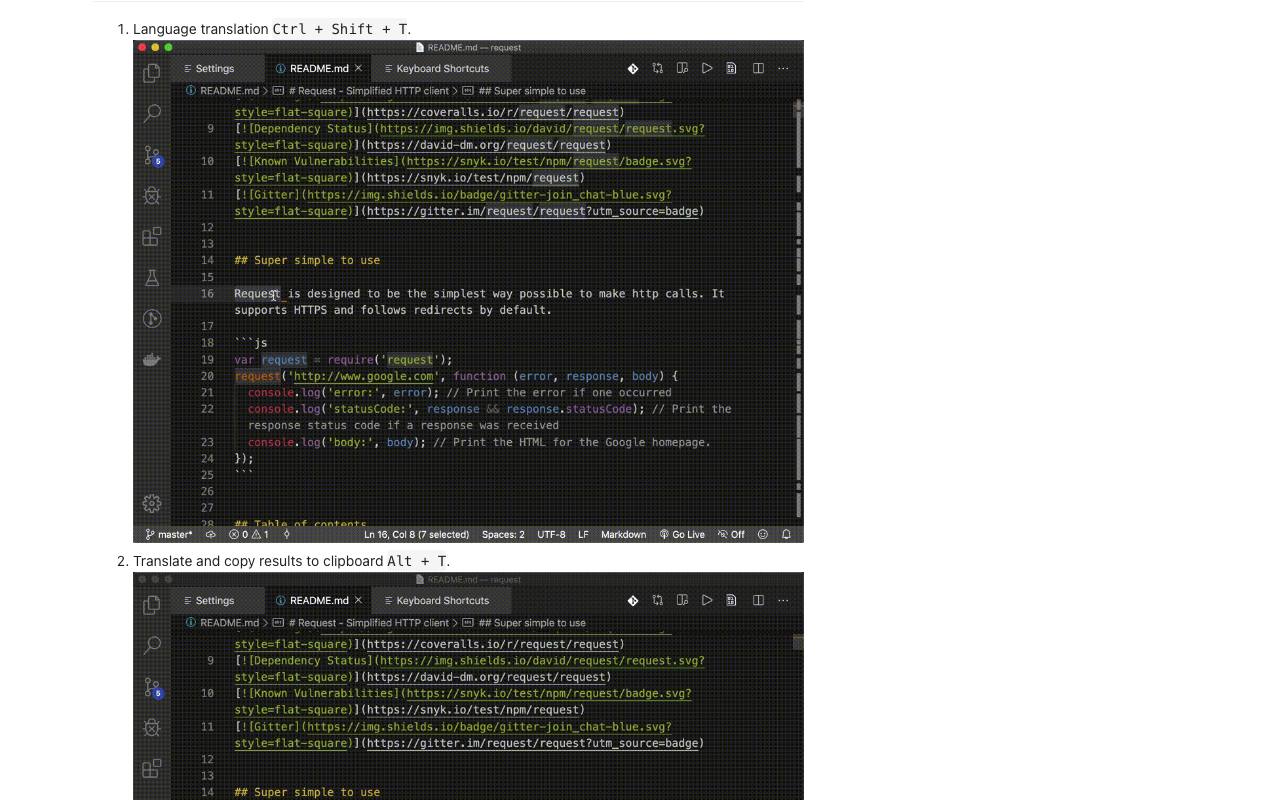Split the editor in Translate and copy screenshot
Viewport: 1280px width, 800px height.
pyautogui.click(x=758, y=600)
